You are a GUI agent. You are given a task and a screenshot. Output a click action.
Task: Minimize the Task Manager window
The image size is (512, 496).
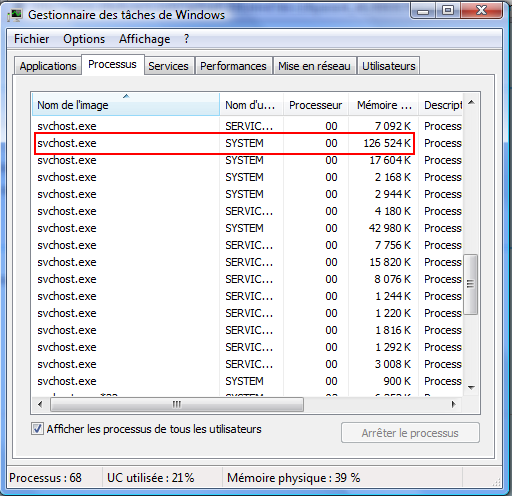423,11
